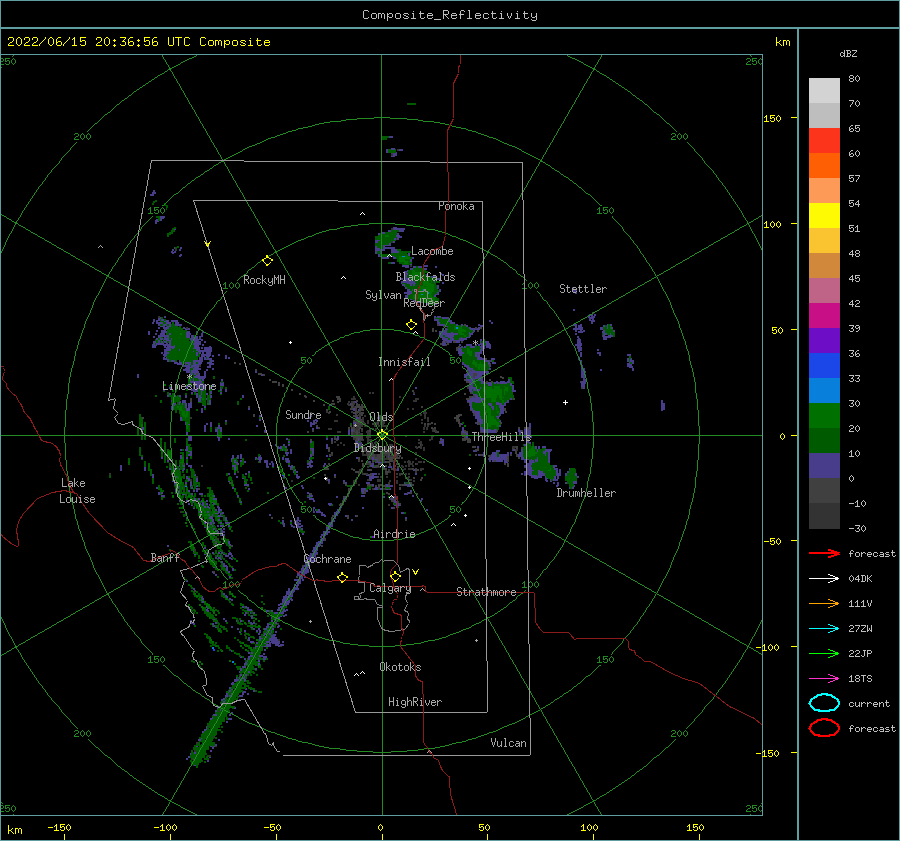
Task: Click the red forecast arrow in legend
Action: point(824,553)
